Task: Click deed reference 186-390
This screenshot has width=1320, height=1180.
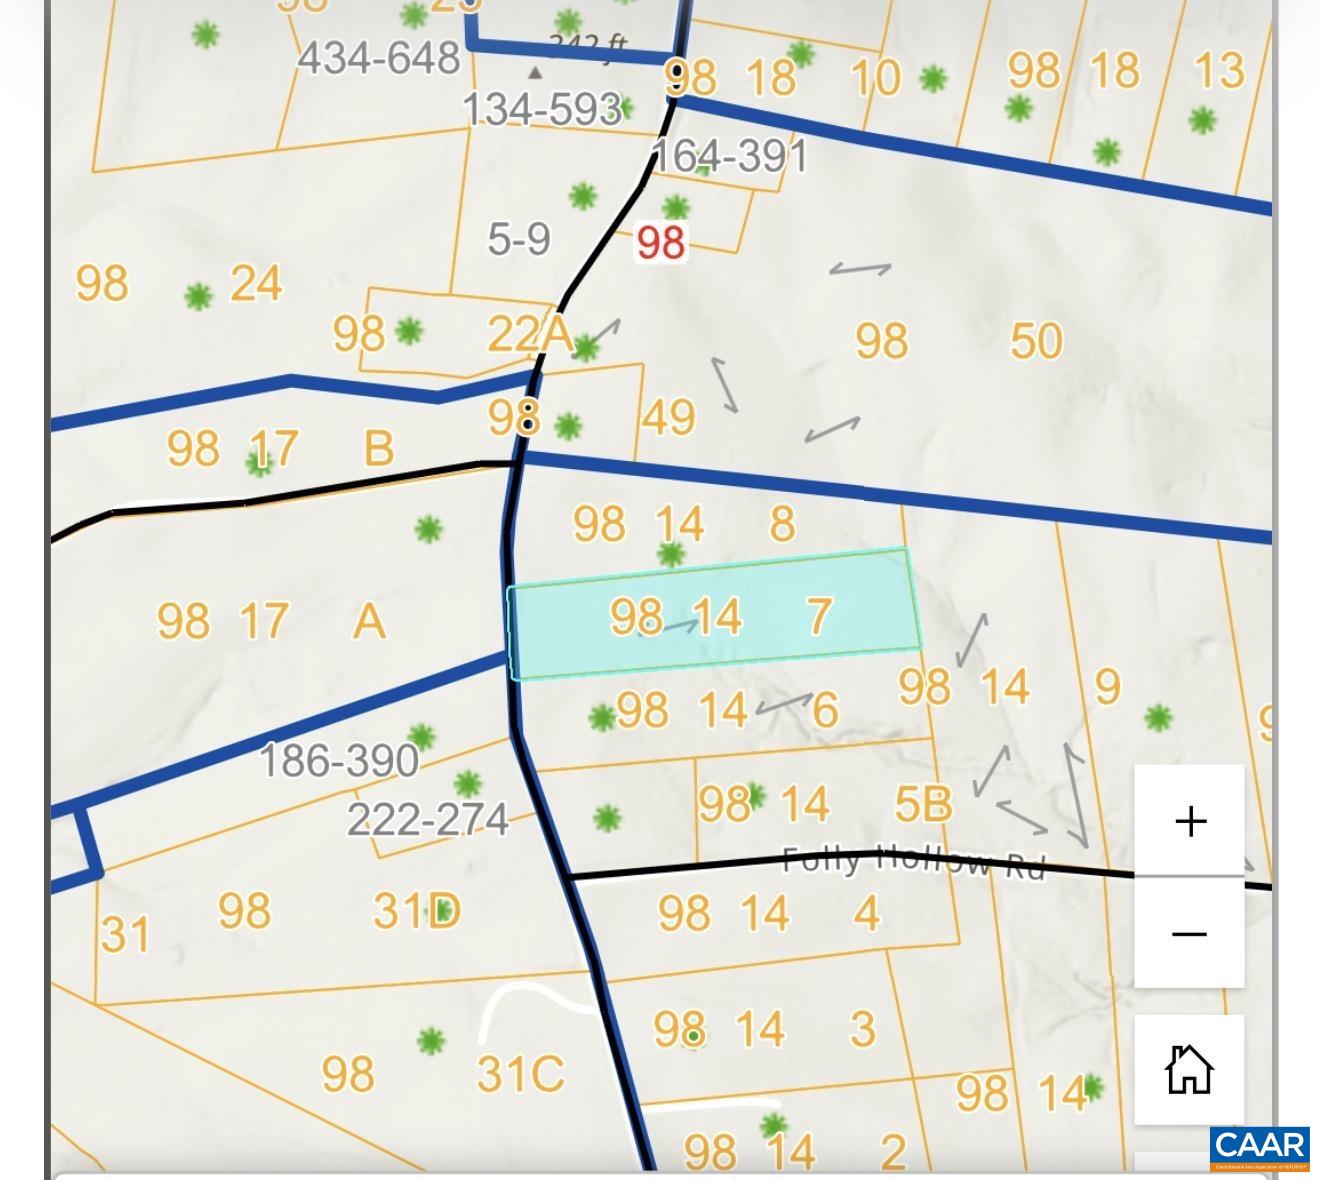Action: pyautogui.click(x=339, y=761)
